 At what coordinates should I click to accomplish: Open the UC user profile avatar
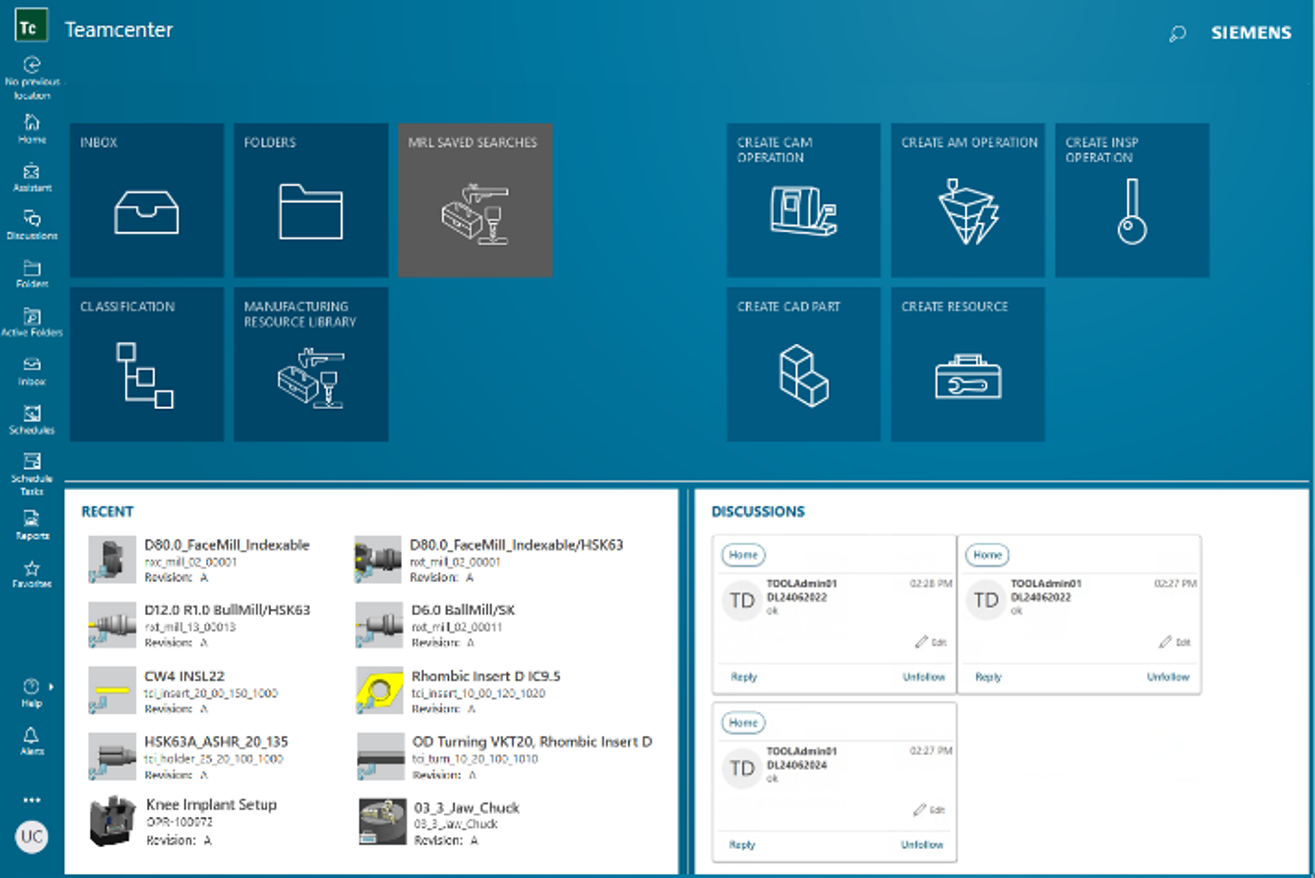click(x=32, y=836)
